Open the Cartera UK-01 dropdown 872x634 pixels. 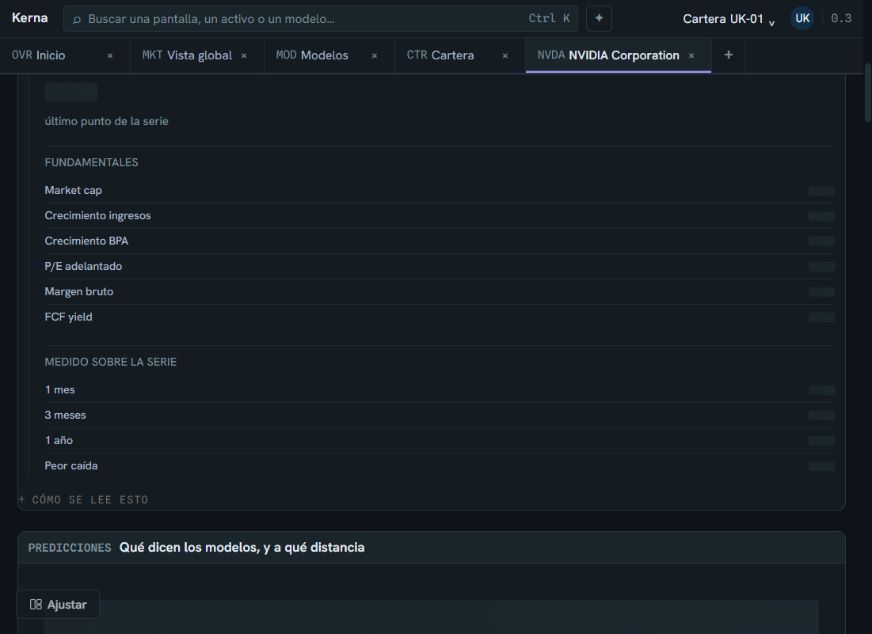729,19
